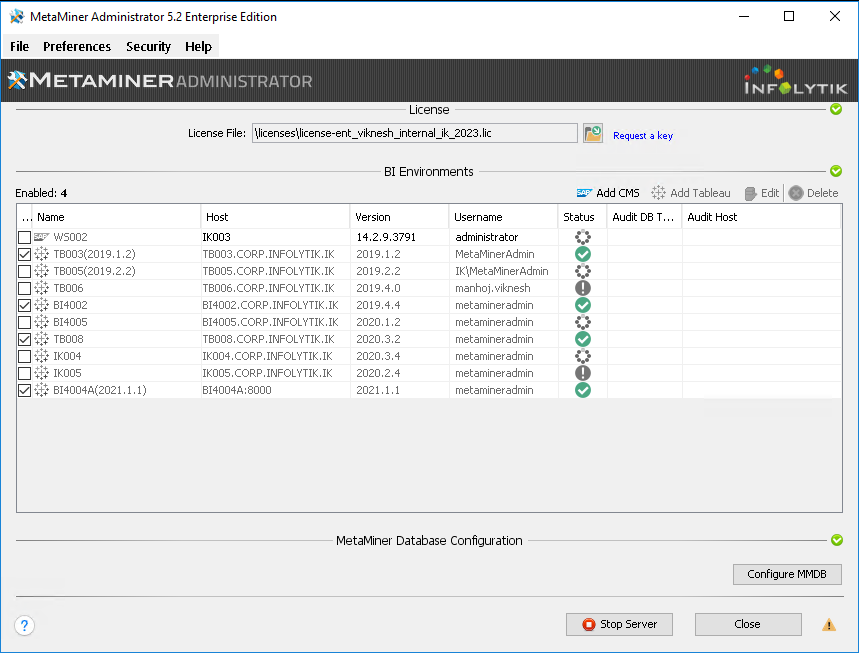
Task: Click the License section green check icon
Action: point(836,109)
